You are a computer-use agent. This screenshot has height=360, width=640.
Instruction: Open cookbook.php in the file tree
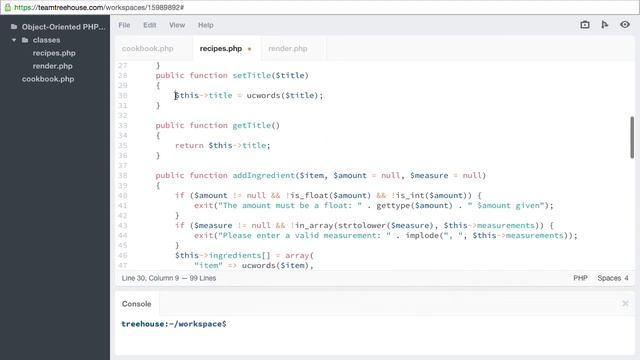pos(48,79)
